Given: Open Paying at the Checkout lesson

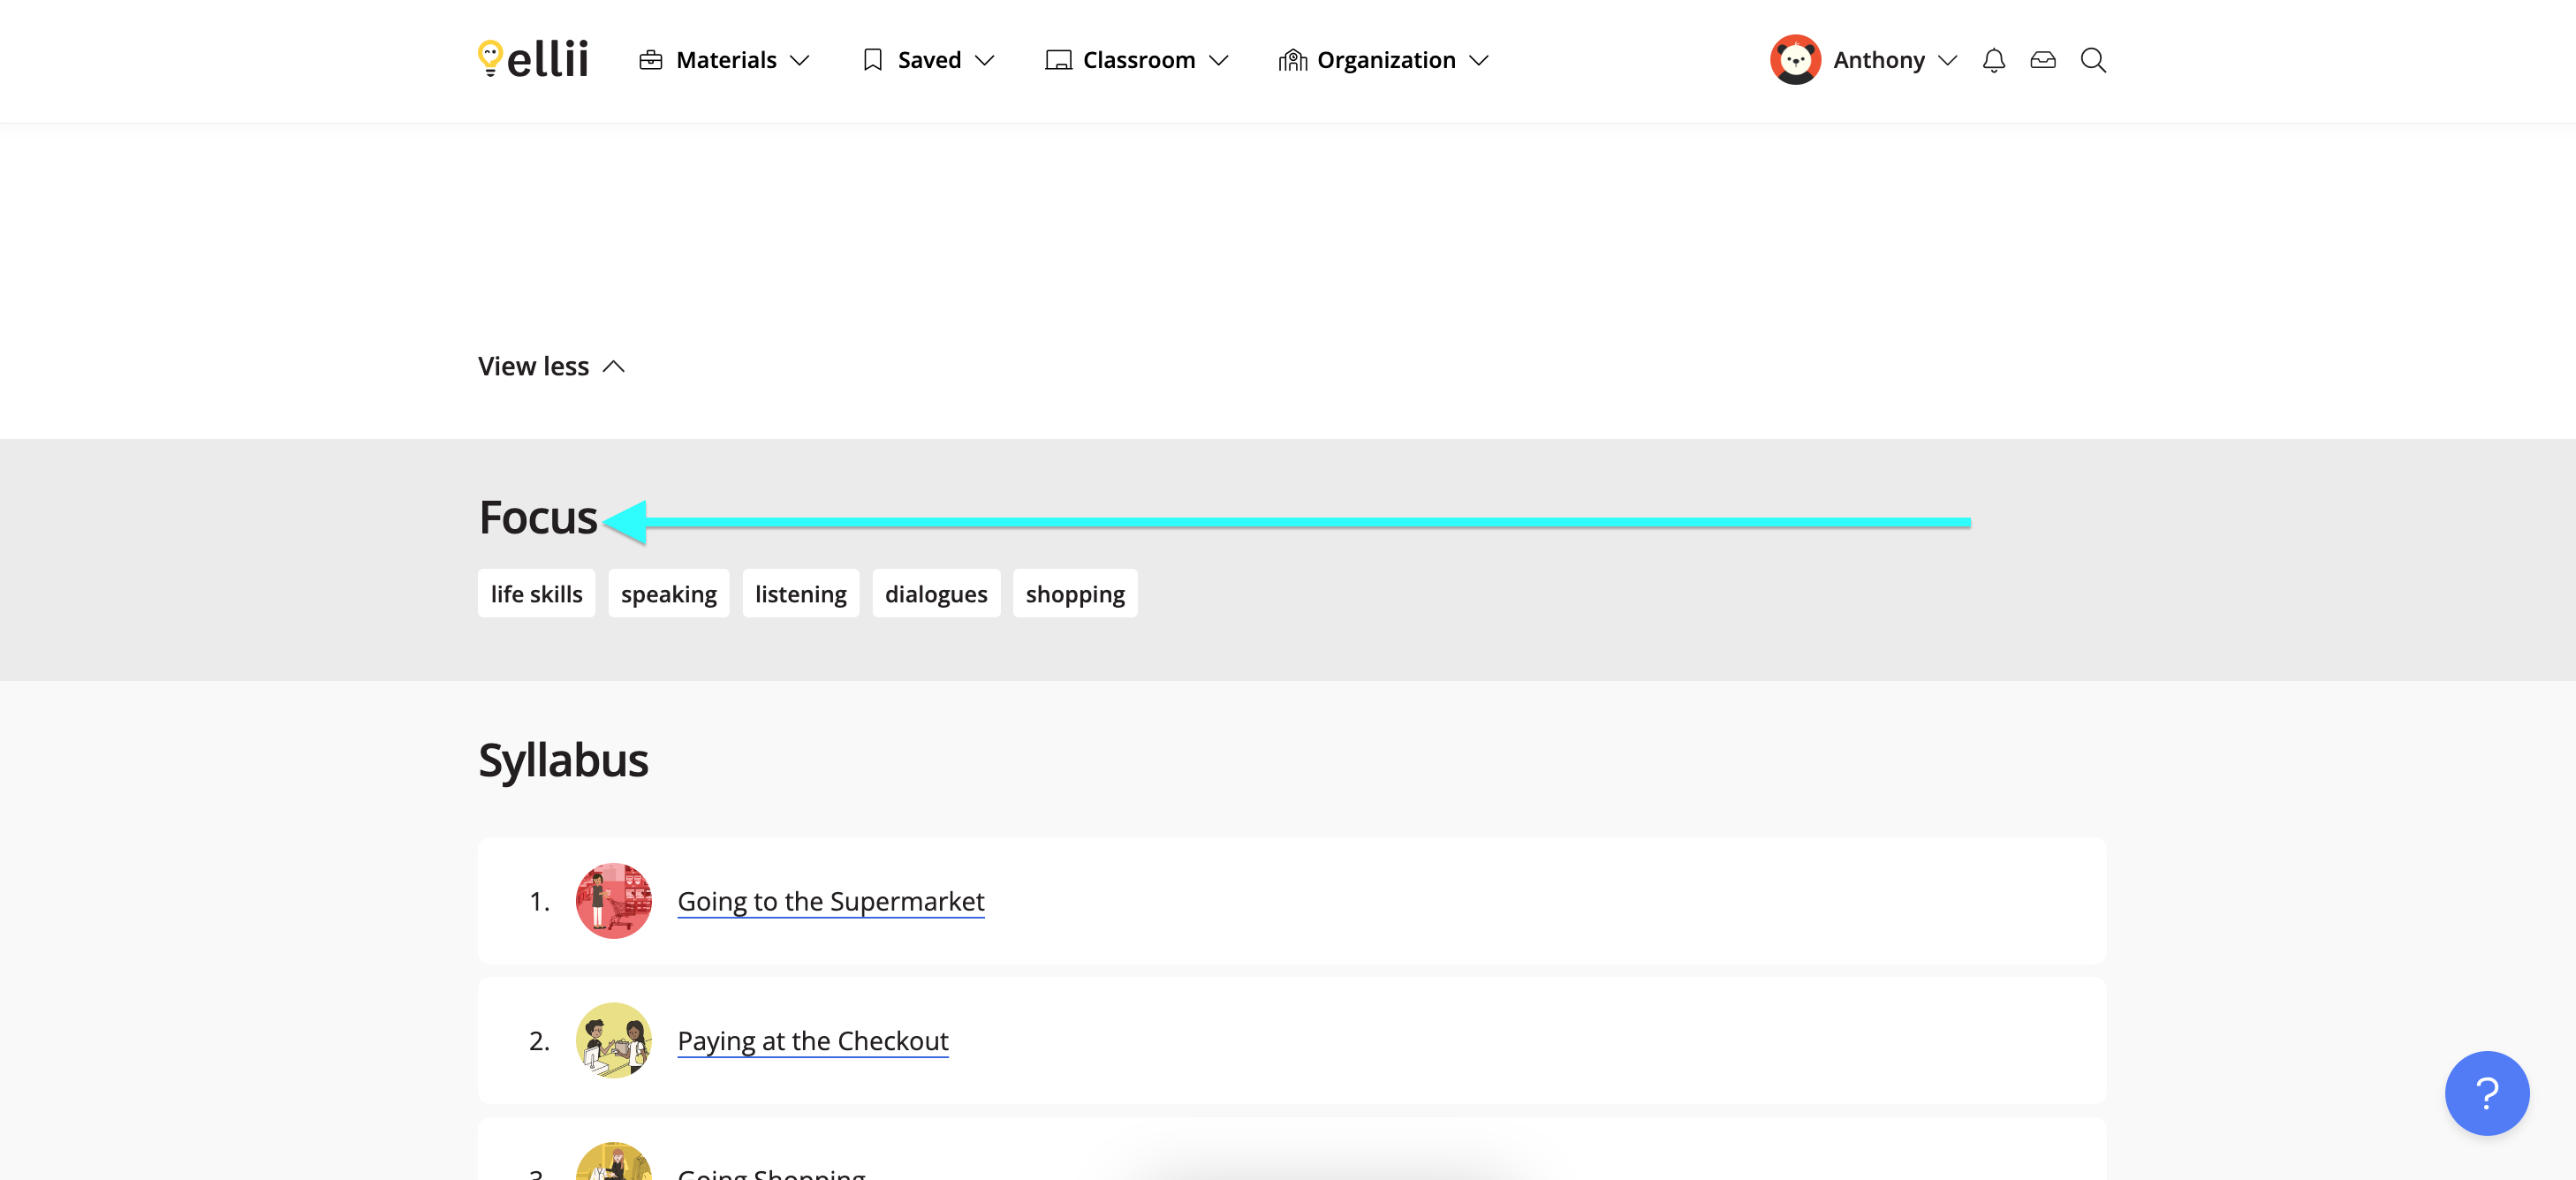Looking at the screenshot, I should pyautogui.click(x=812, y=1040).
